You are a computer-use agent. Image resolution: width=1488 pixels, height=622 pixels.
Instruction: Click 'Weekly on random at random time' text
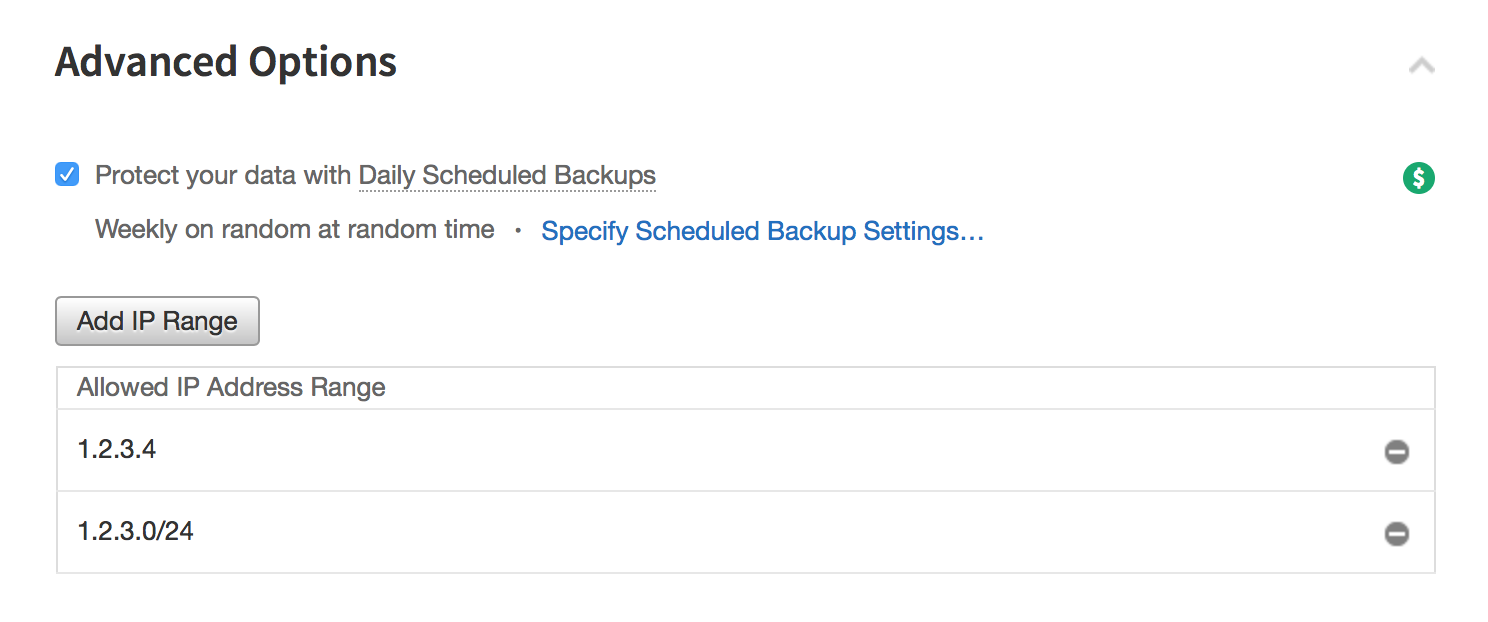pyautogui.click(x=294, y=229)
